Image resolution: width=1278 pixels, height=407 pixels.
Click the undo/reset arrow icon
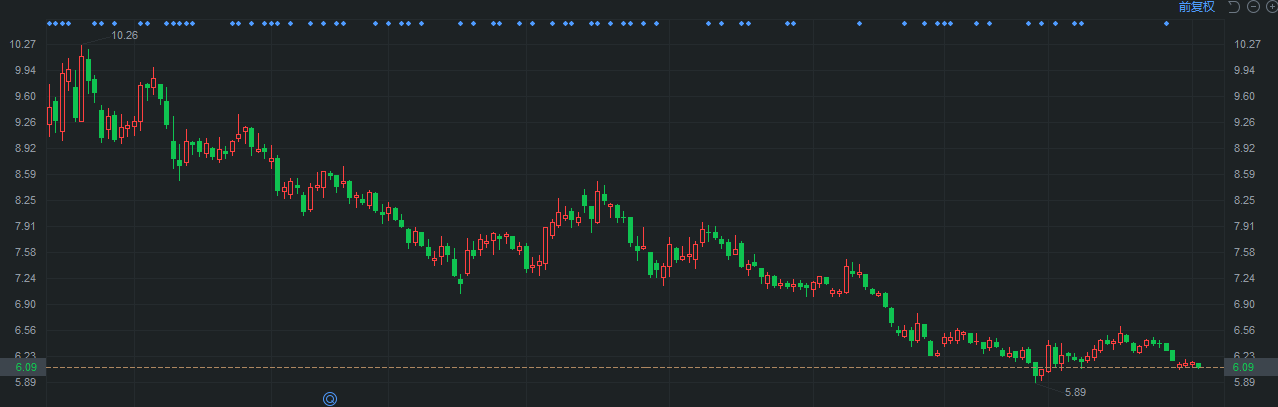(1234, 7)
